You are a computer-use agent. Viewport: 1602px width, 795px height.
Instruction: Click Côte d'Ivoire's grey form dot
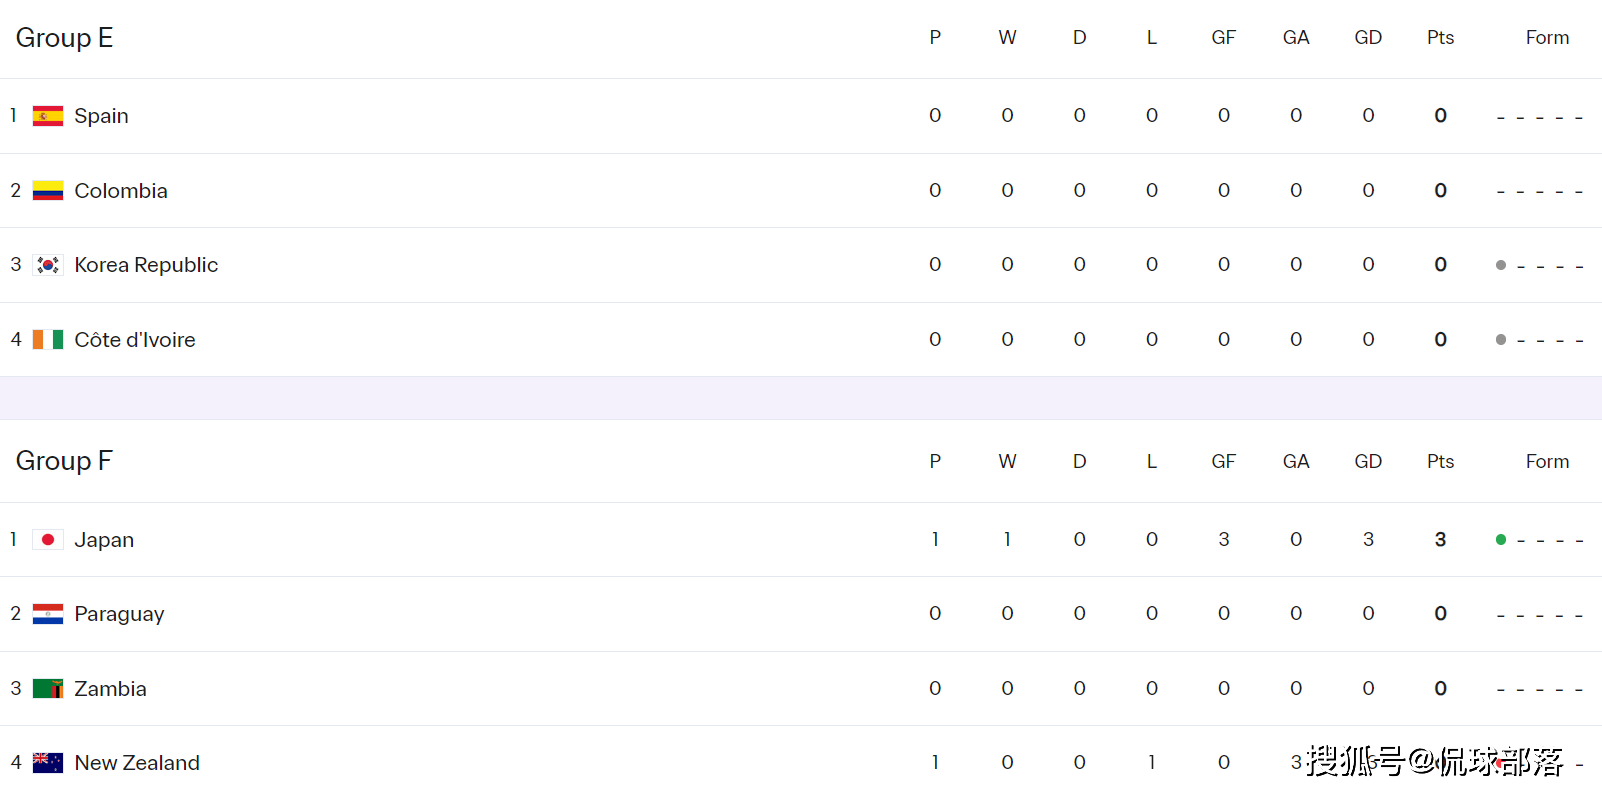click(1501, 340)
